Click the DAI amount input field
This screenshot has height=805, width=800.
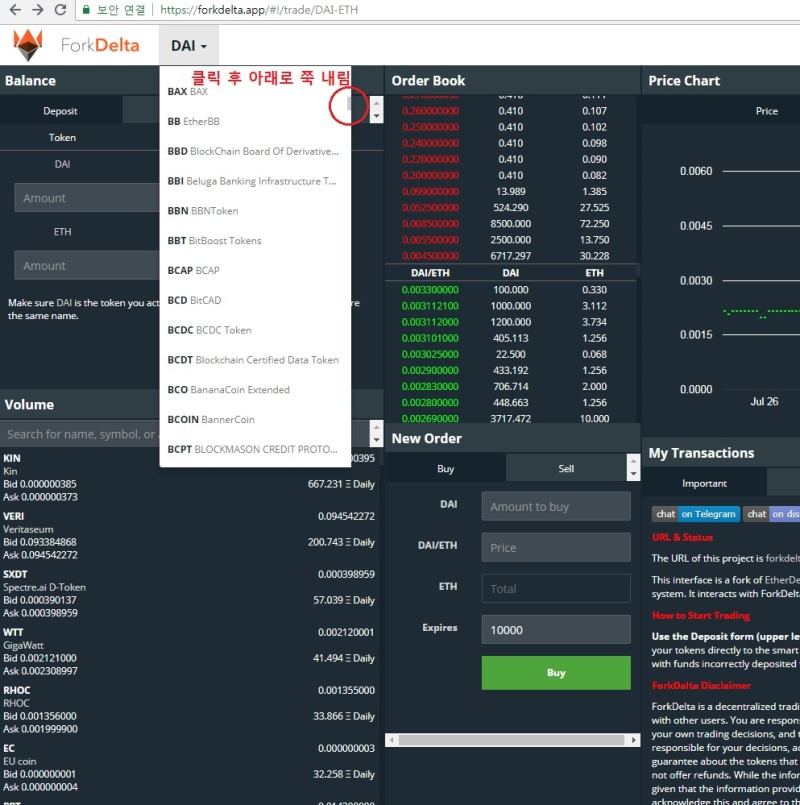coord(86,198)
